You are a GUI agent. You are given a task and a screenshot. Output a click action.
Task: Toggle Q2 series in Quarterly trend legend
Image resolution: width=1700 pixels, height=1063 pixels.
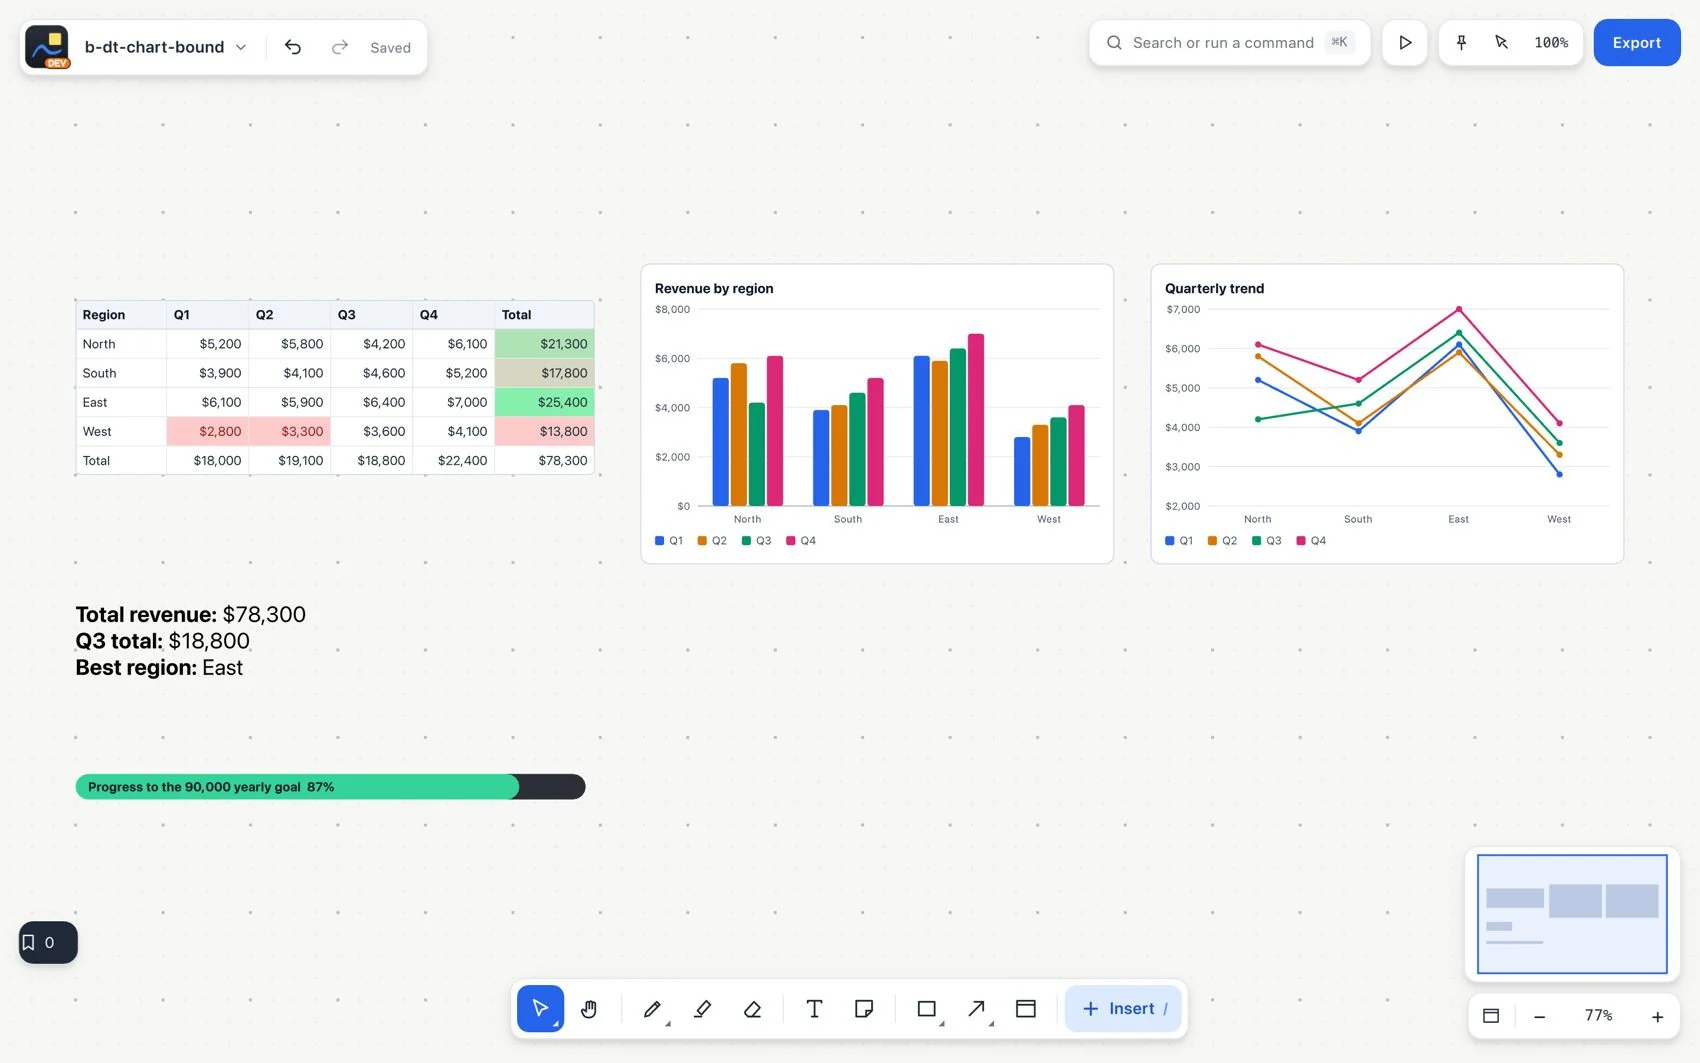click(x=1222, y=540)
